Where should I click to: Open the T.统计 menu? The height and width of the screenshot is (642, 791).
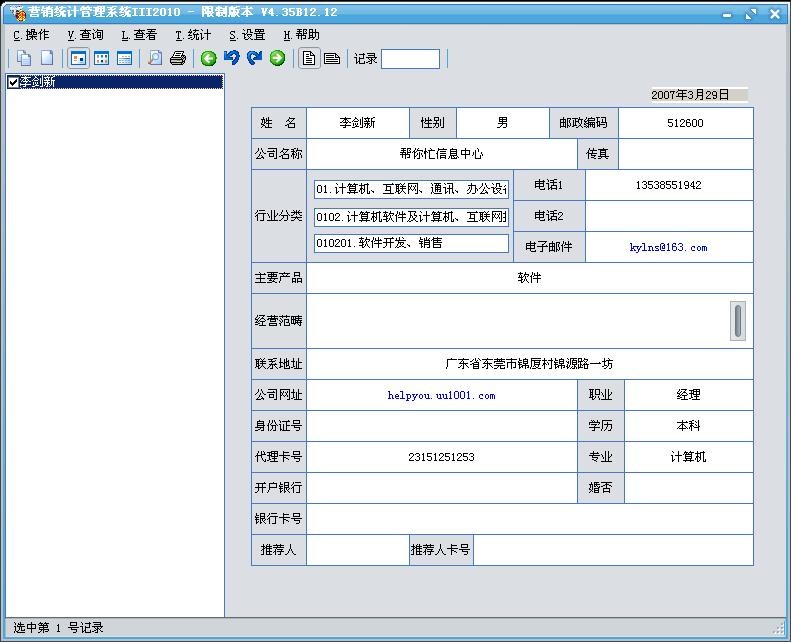(x=193, y=35)
